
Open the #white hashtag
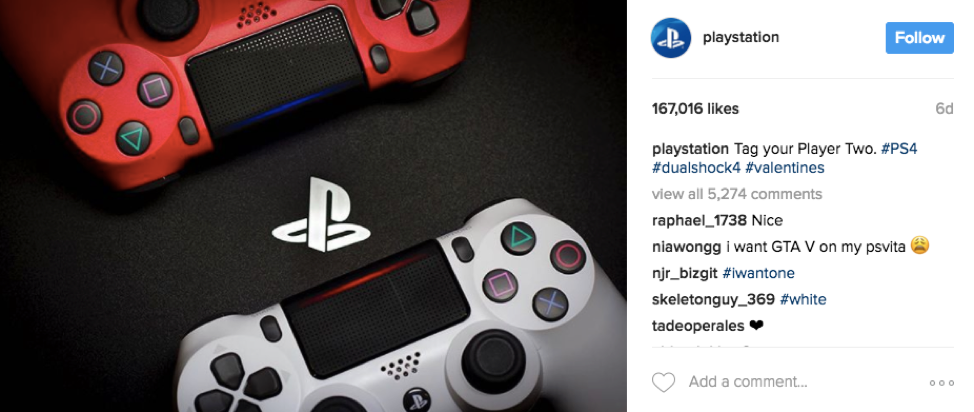803,300
